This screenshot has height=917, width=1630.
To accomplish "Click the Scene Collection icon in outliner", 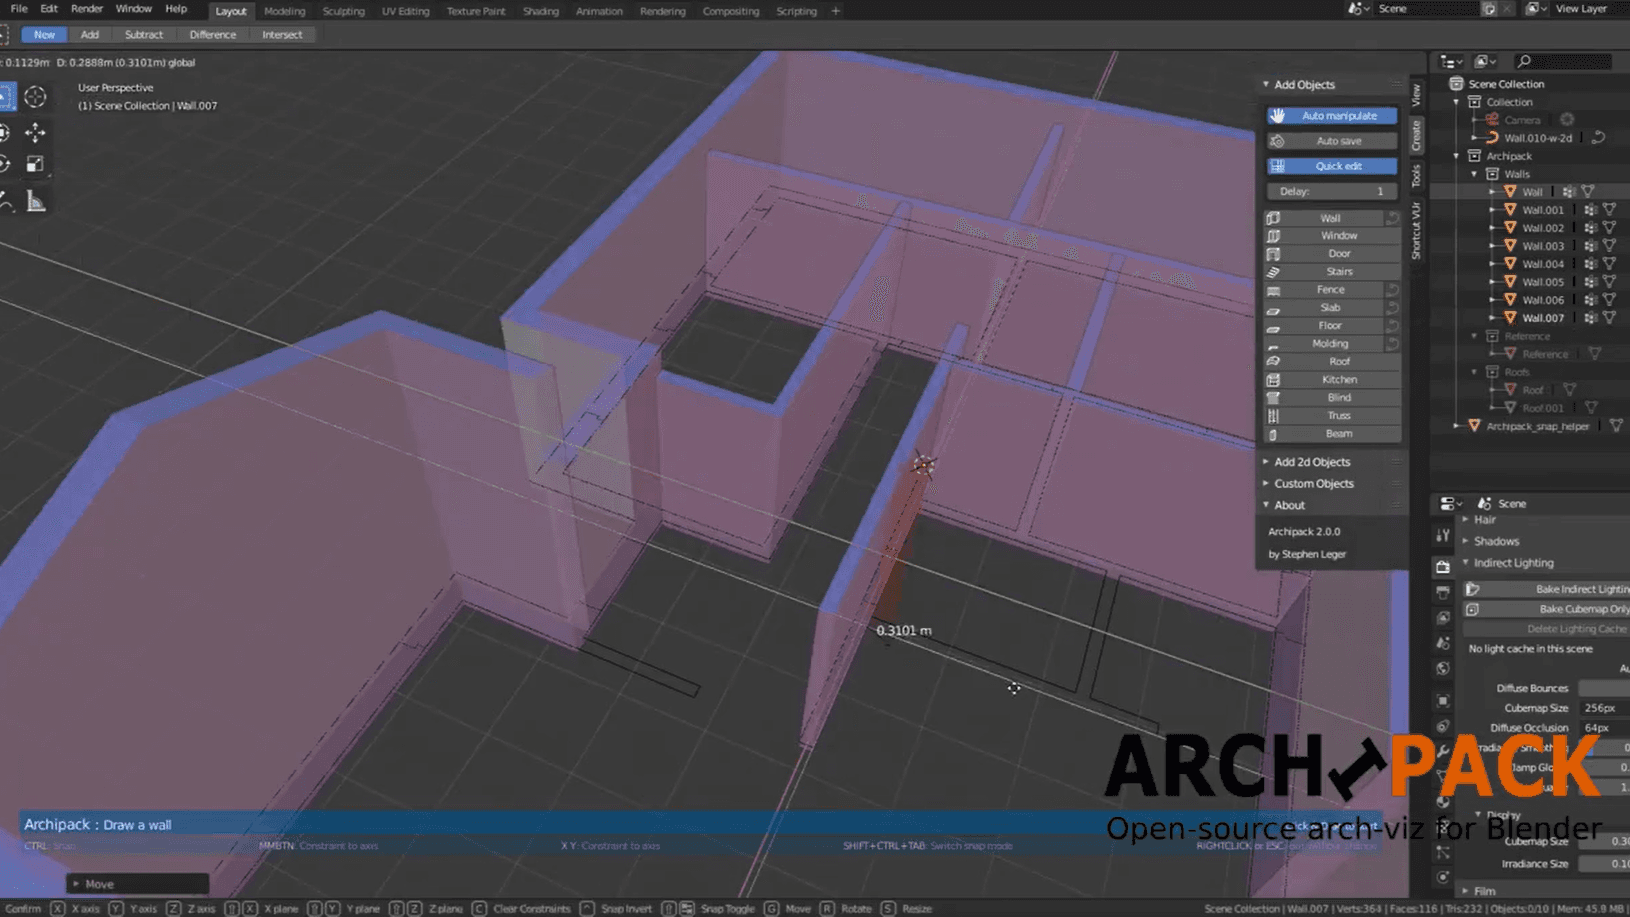I will (x=1456, y=84).
